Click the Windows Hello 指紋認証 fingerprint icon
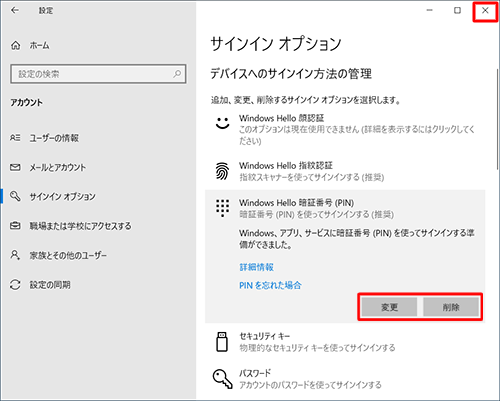 222,171
